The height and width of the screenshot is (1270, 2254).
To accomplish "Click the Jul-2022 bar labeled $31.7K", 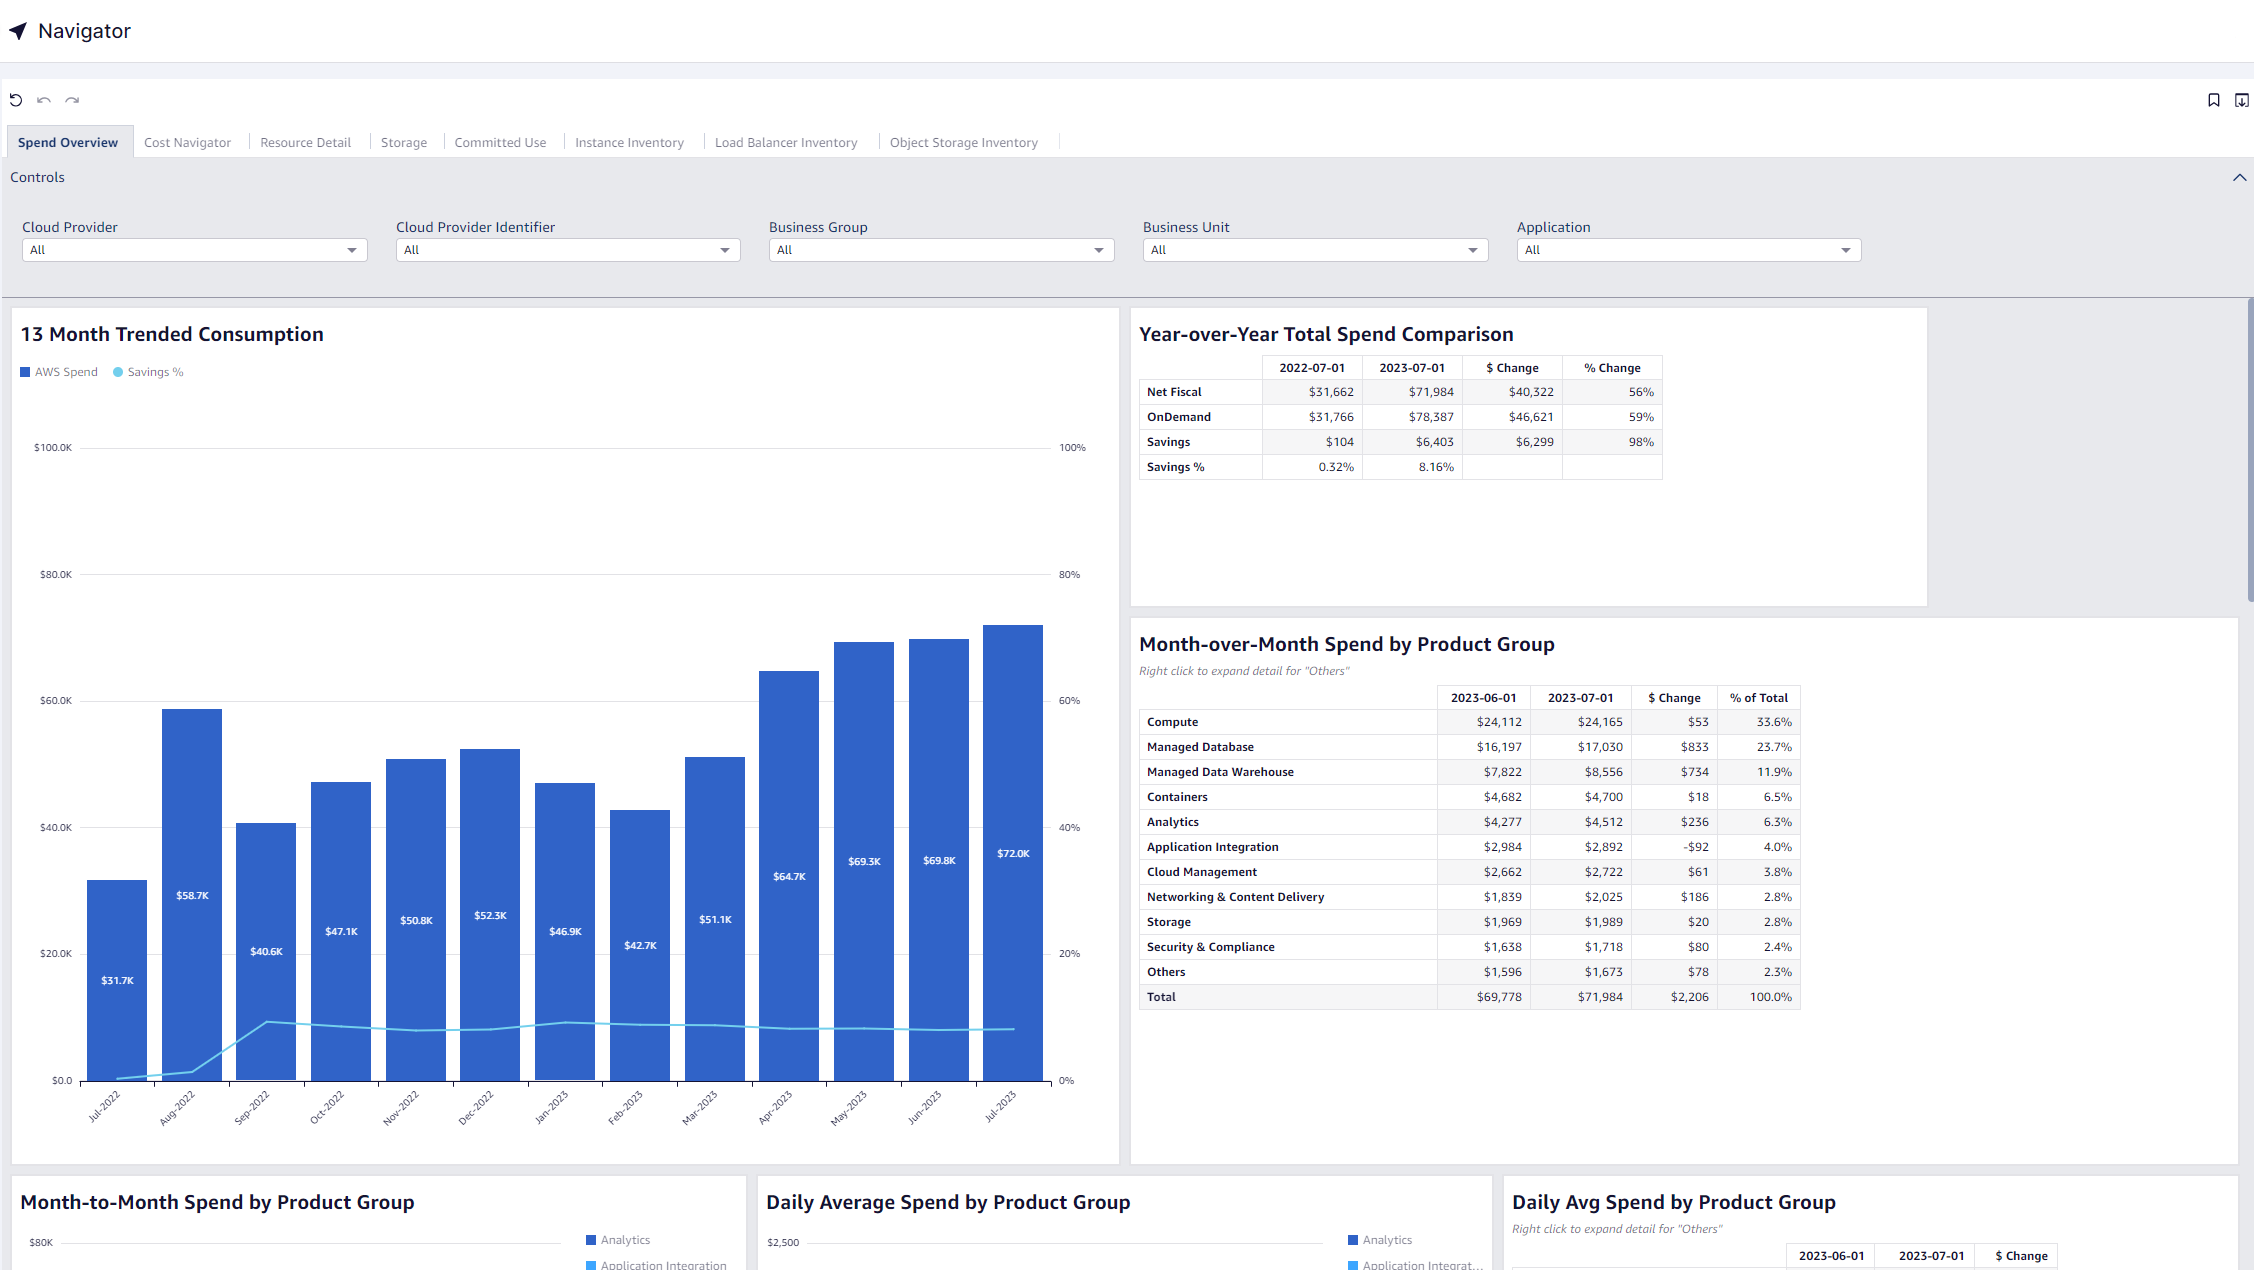I will point(117,980).
